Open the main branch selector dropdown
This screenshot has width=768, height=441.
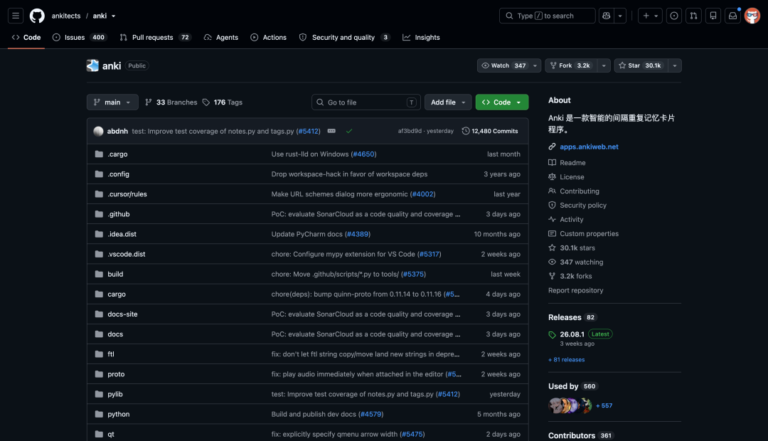pyautogui.click(x=112, y=102)
